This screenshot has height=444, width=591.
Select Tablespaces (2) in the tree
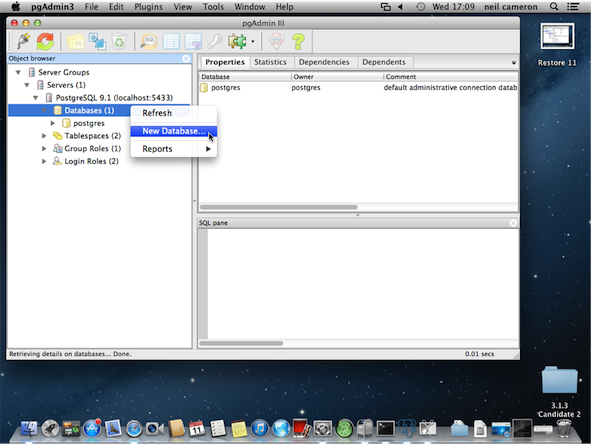point(93,136)
